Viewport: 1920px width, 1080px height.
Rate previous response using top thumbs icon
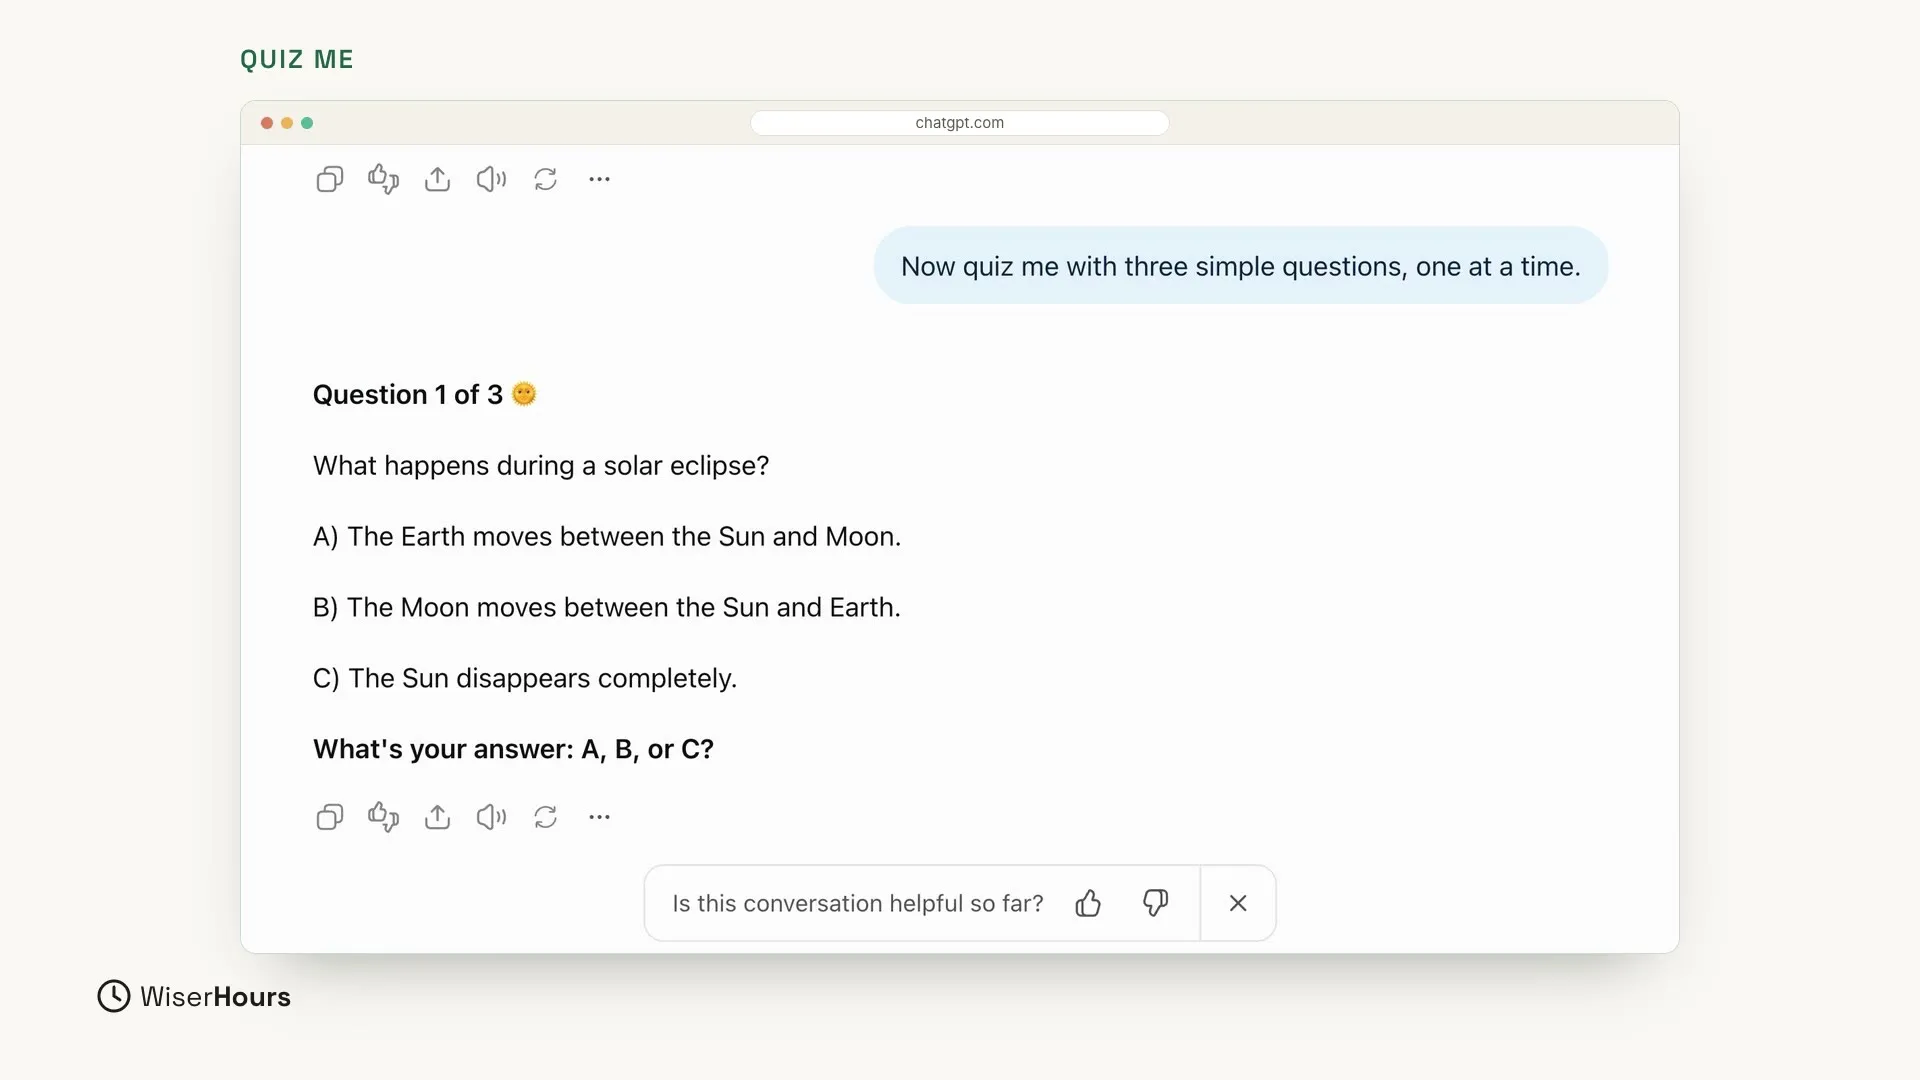[383, 179]
